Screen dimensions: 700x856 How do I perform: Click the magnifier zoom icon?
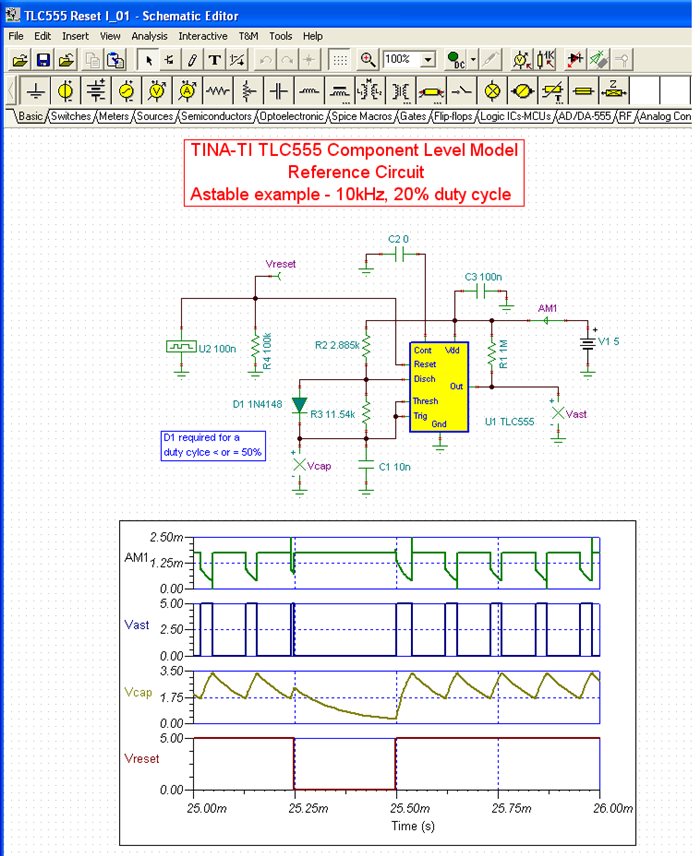coord(368,60)
